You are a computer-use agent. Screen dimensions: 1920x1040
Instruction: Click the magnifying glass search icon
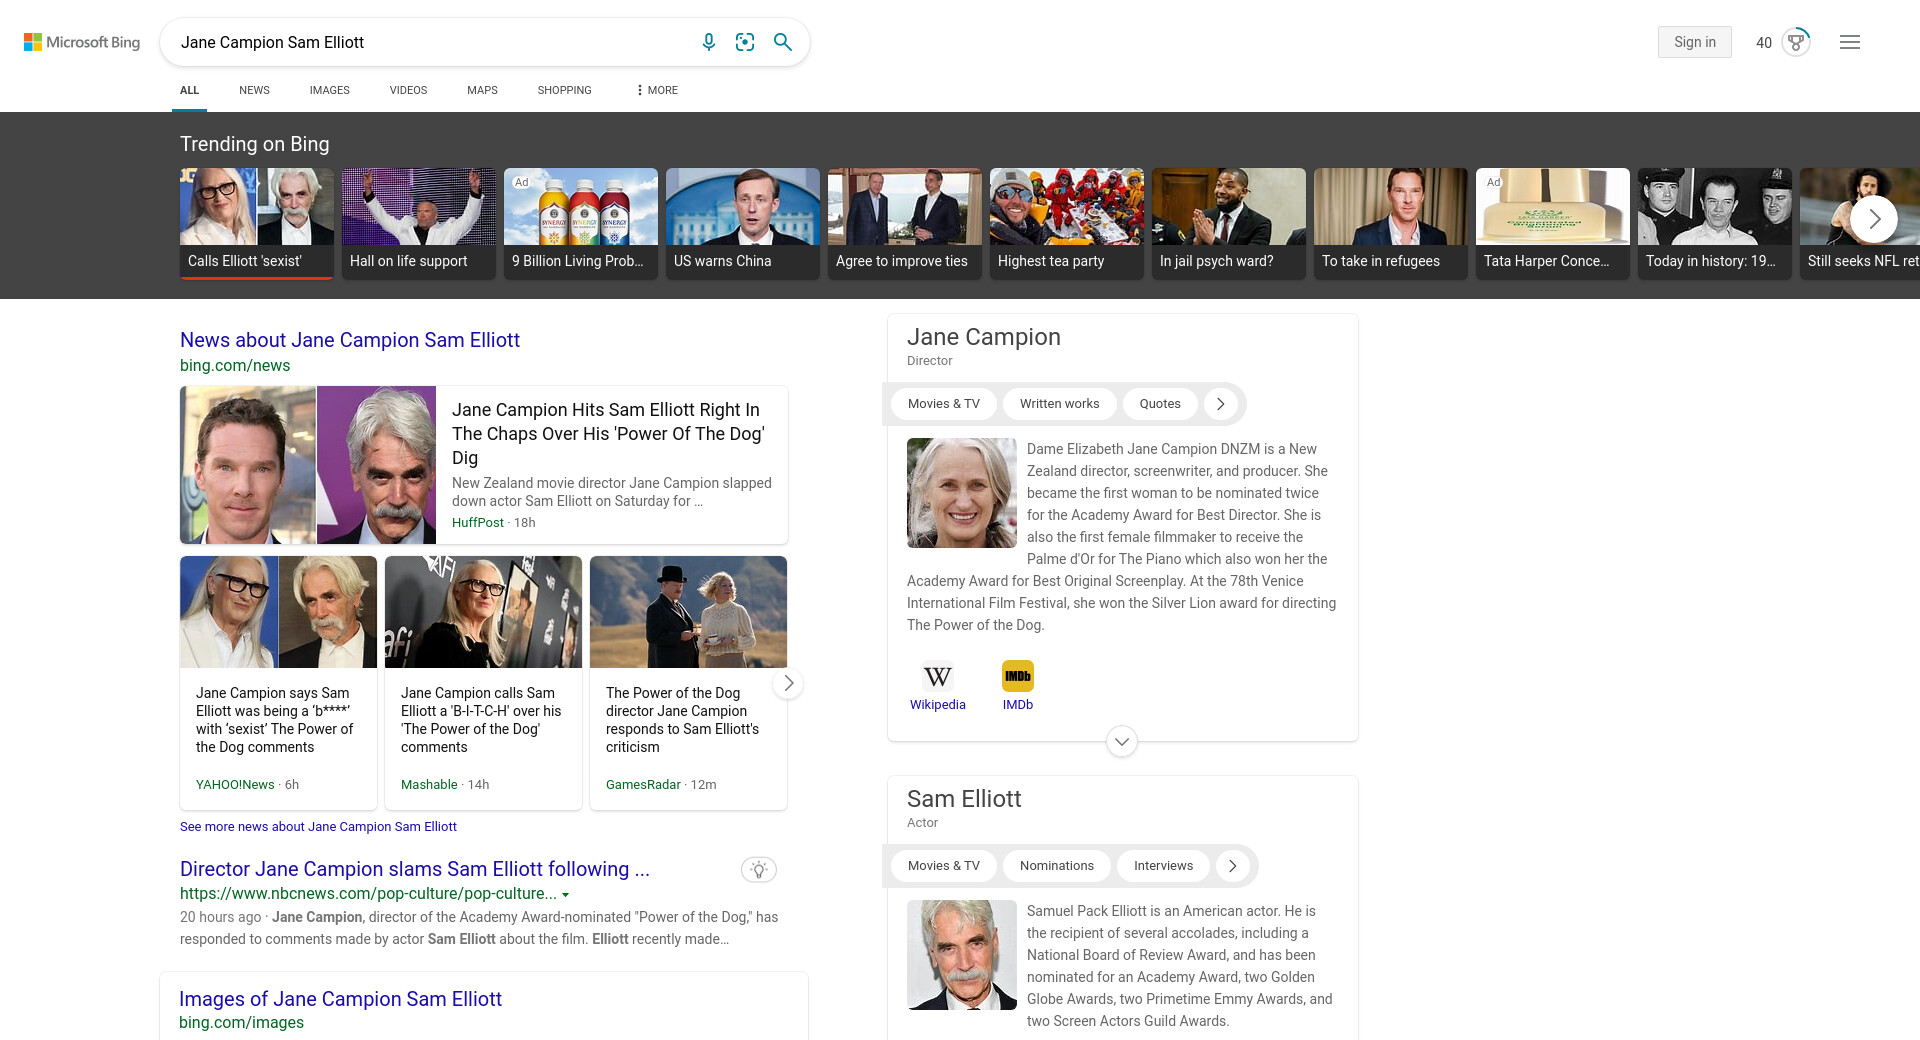tap(783, 42)
